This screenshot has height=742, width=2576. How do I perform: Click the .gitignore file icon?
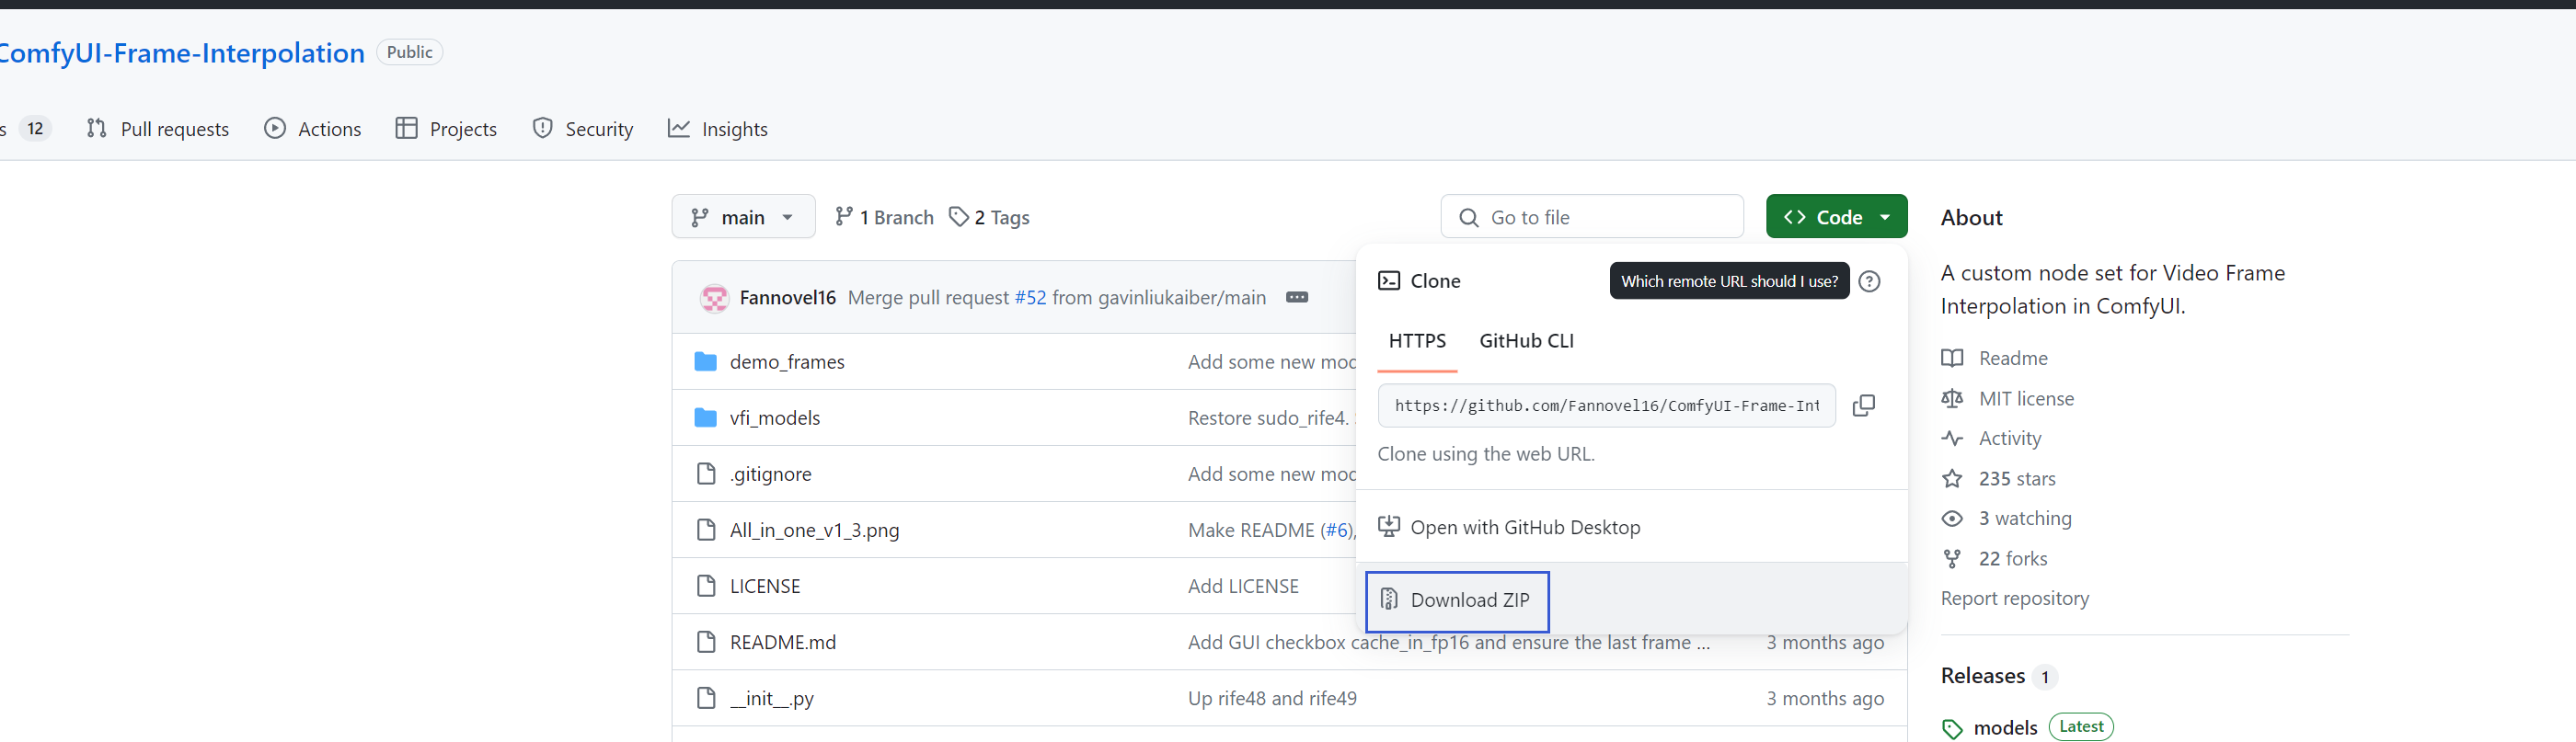[706, 474]
